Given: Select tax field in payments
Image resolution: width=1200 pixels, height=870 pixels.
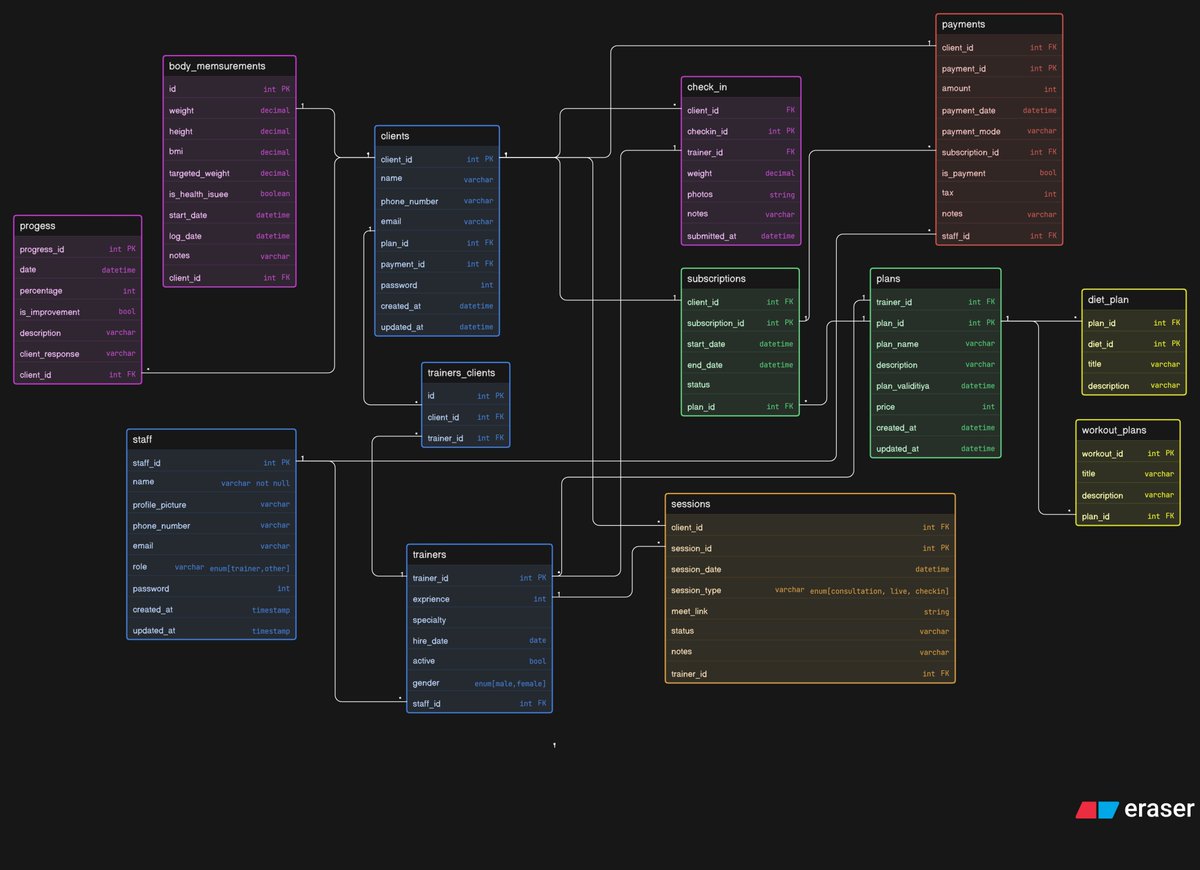Looking at the screenshot, I should [x=999, y=194].
